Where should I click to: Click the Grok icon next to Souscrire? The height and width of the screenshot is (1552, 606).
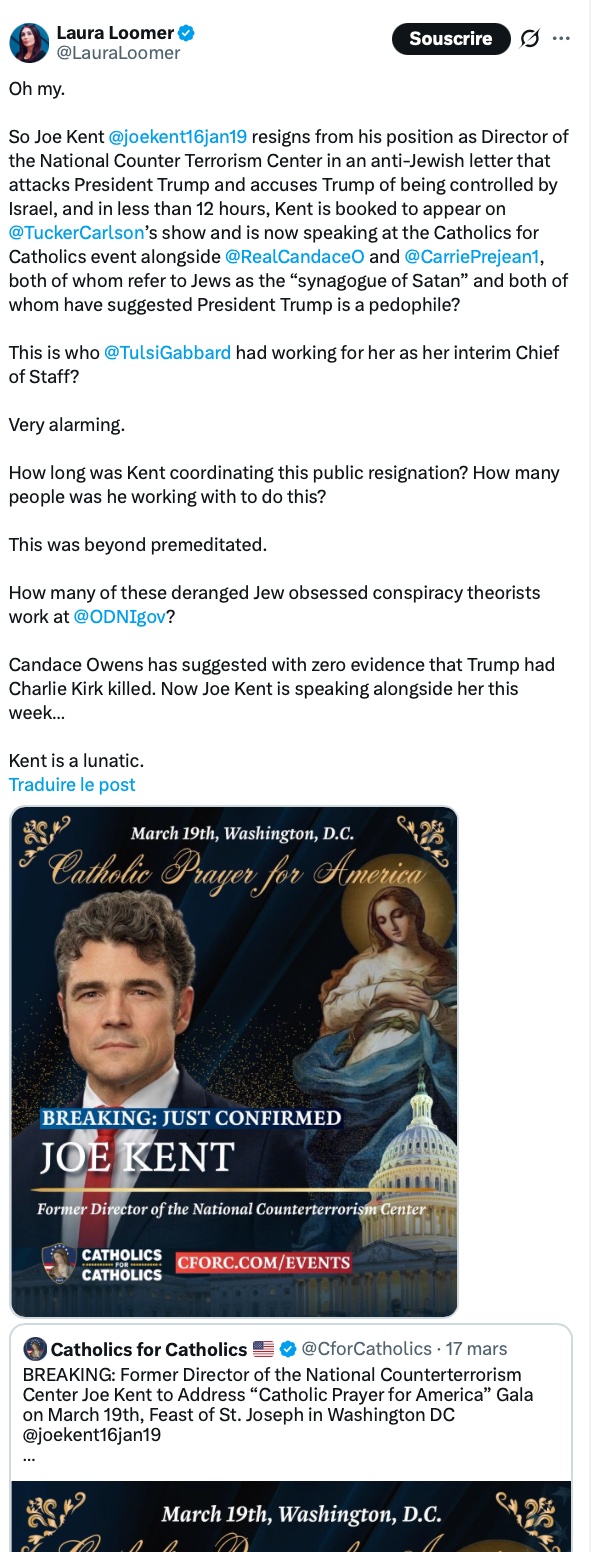click(x=531, y=39)
